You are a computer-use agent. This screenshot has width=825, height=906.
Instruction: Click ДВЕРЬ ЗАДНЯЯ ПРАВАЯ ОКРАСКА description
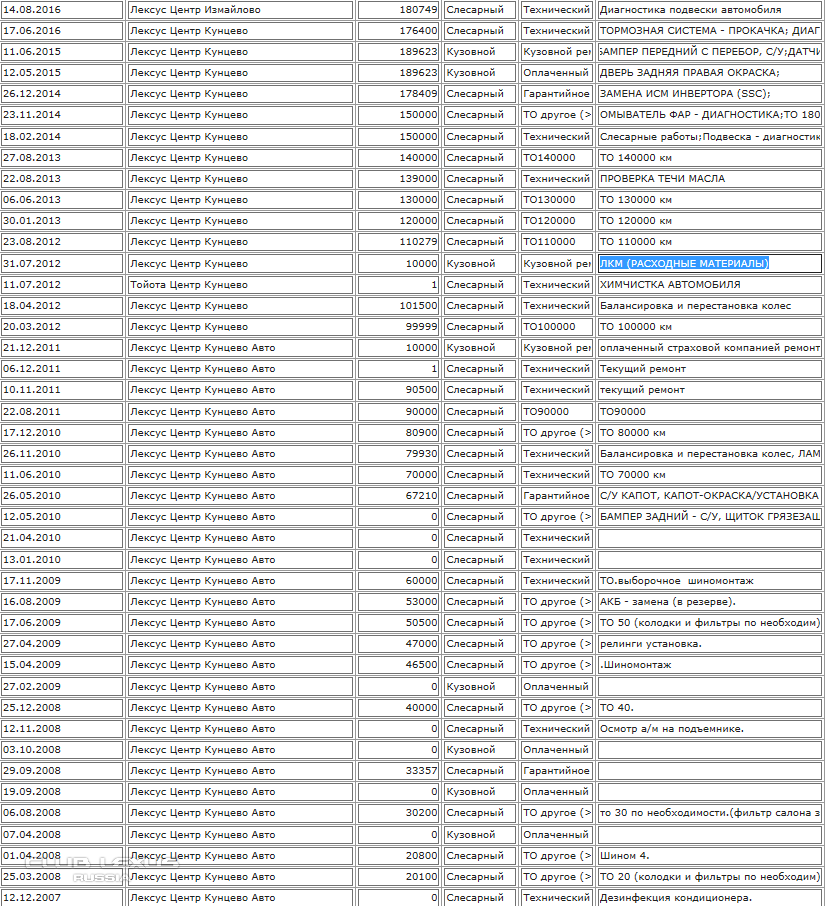[x=709, y=73]
